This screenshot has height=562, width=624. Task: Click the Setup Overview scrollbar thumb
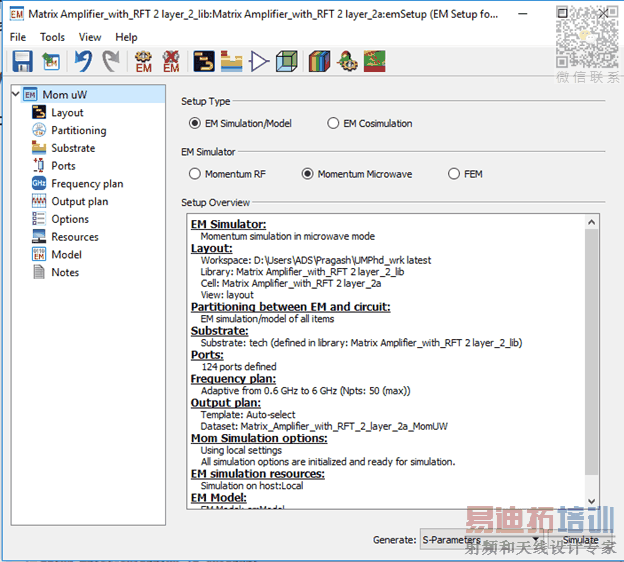coord(592,352)
